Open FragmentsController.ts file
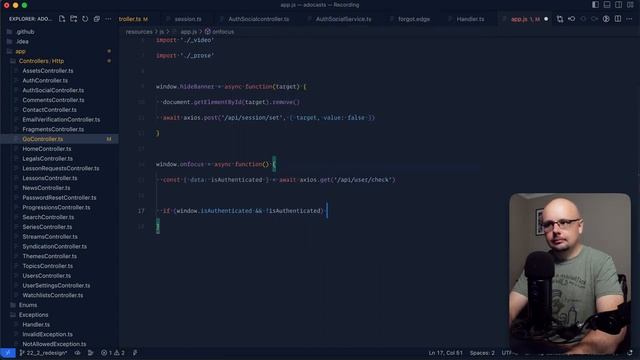Screen dimensions: 640x360 click(53, 129)
